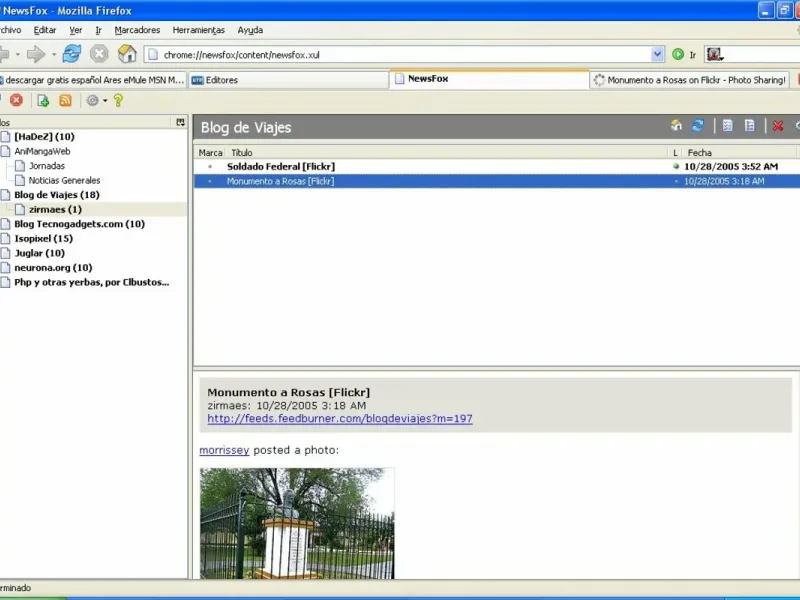This screenshot has width=800, height=600.
Task: Click the Firefox forward arrow button
Action: click(x=36, y=54)
